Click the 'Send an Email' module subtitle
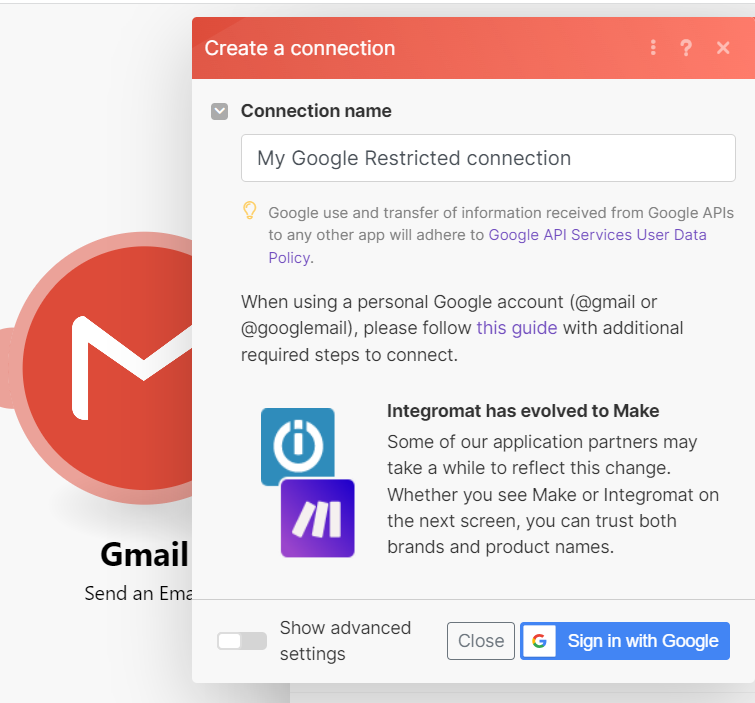This screenshot has width=755, height=703. [139, 593]
